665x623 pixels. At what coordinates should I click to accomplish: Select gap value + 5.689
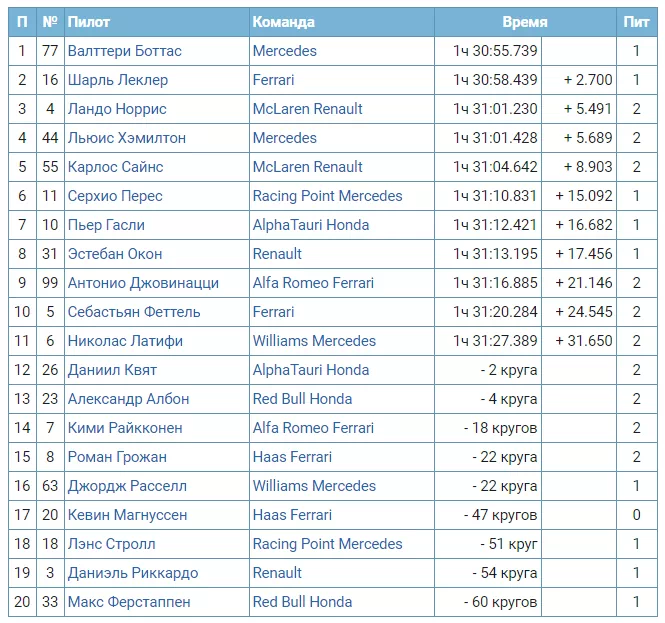pos(588,138)
